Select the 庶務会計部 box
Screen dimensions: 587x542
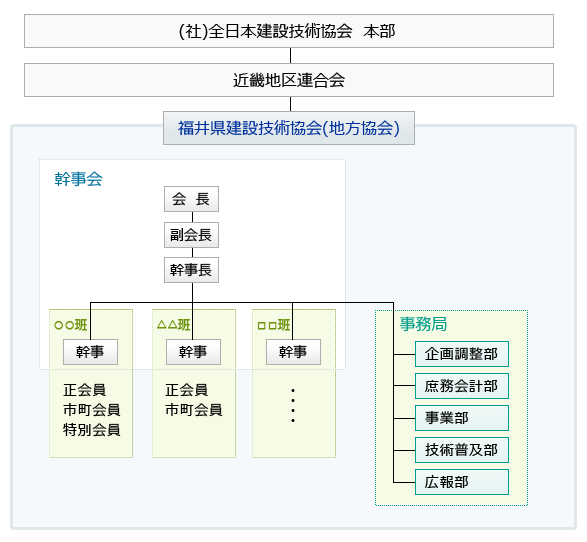(462, 386)
